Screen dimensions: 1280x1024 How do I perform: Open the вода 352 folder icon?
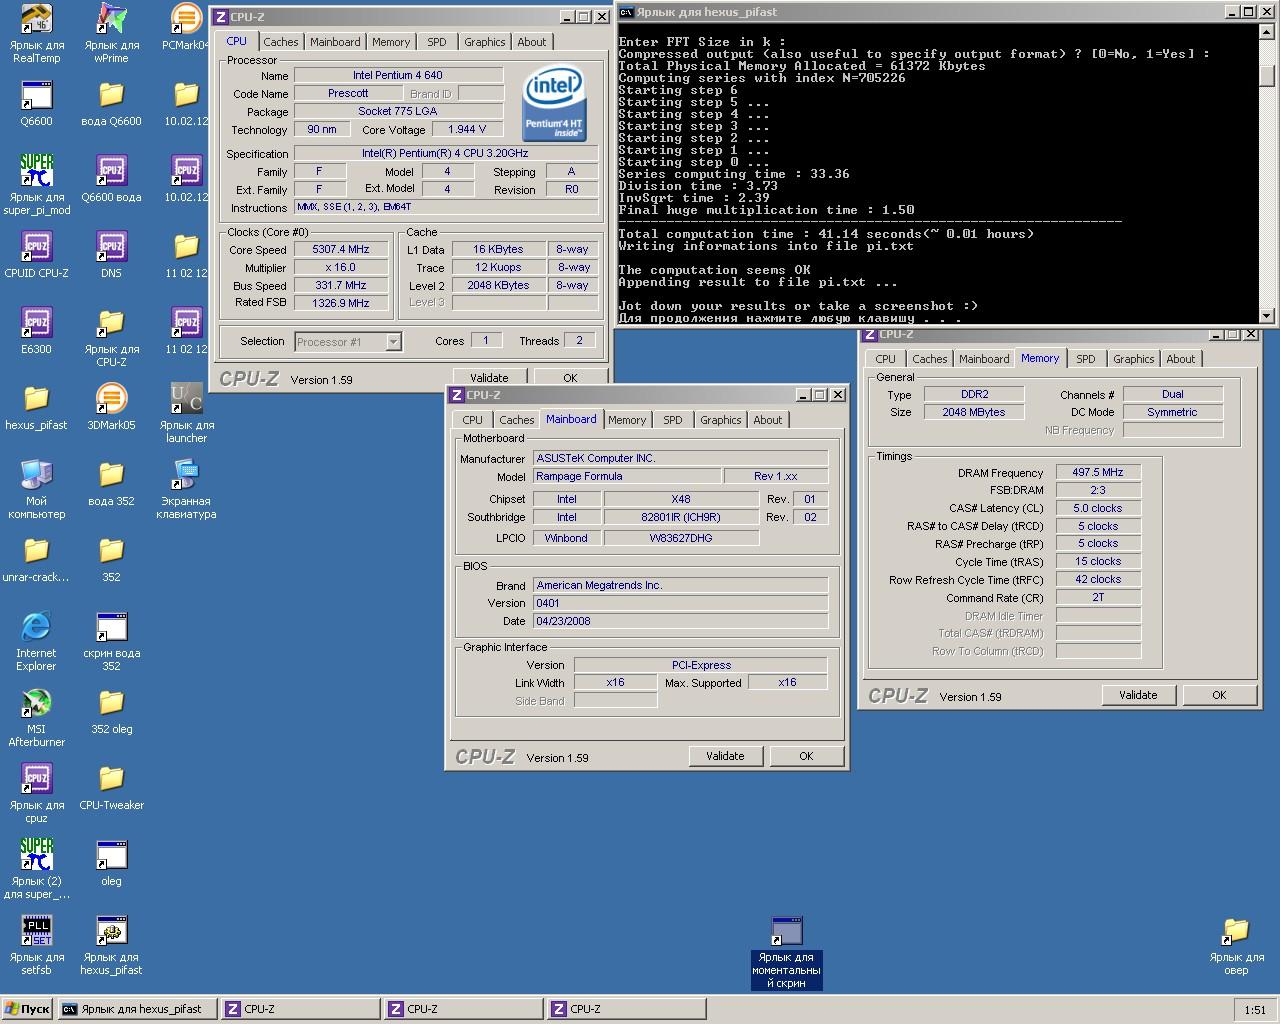[111, 475]
